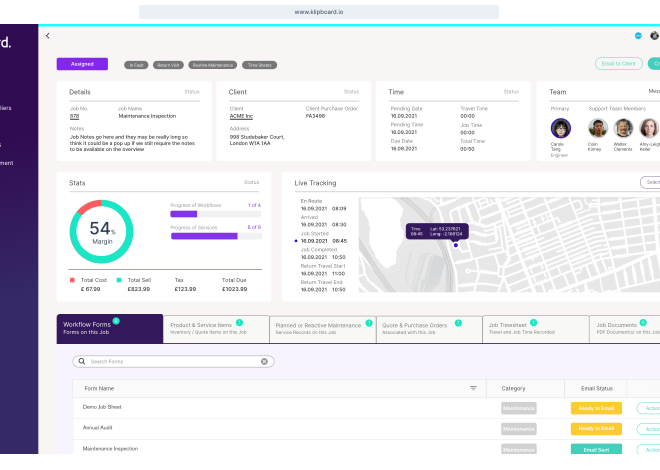
Task: Open Amy-Leigh's team avatar
Action: point(649,128)
